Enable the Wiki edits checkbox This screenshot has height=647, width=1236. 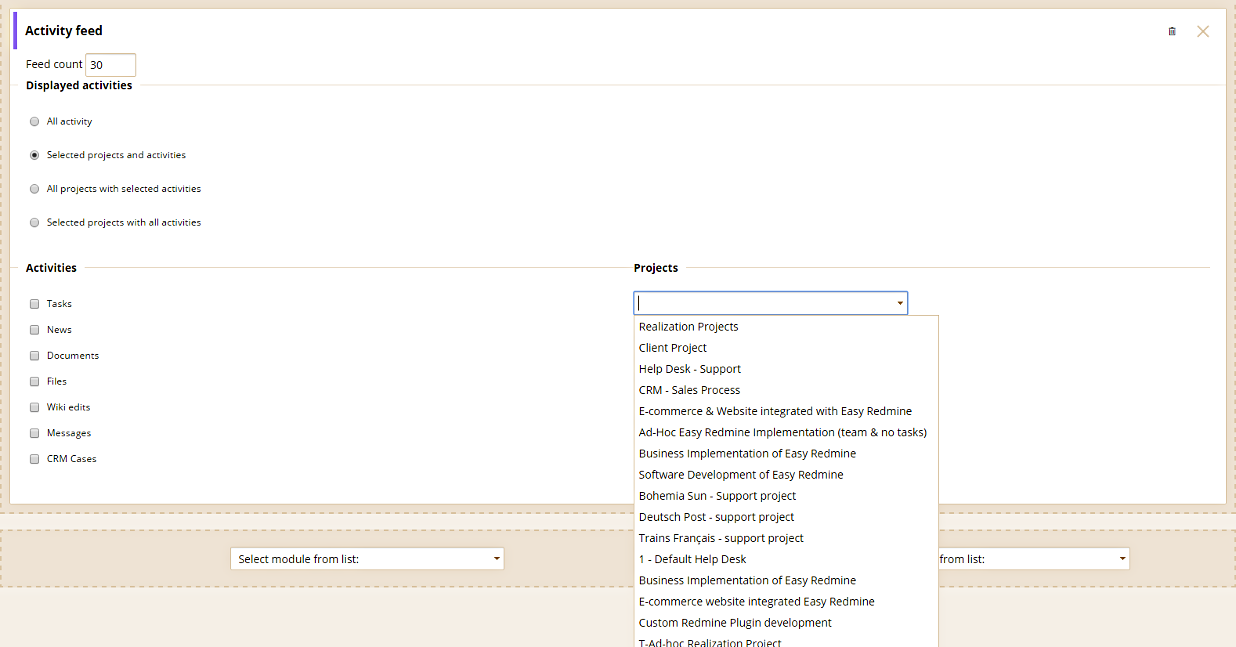pyautogui.click(x=35, y=407)
